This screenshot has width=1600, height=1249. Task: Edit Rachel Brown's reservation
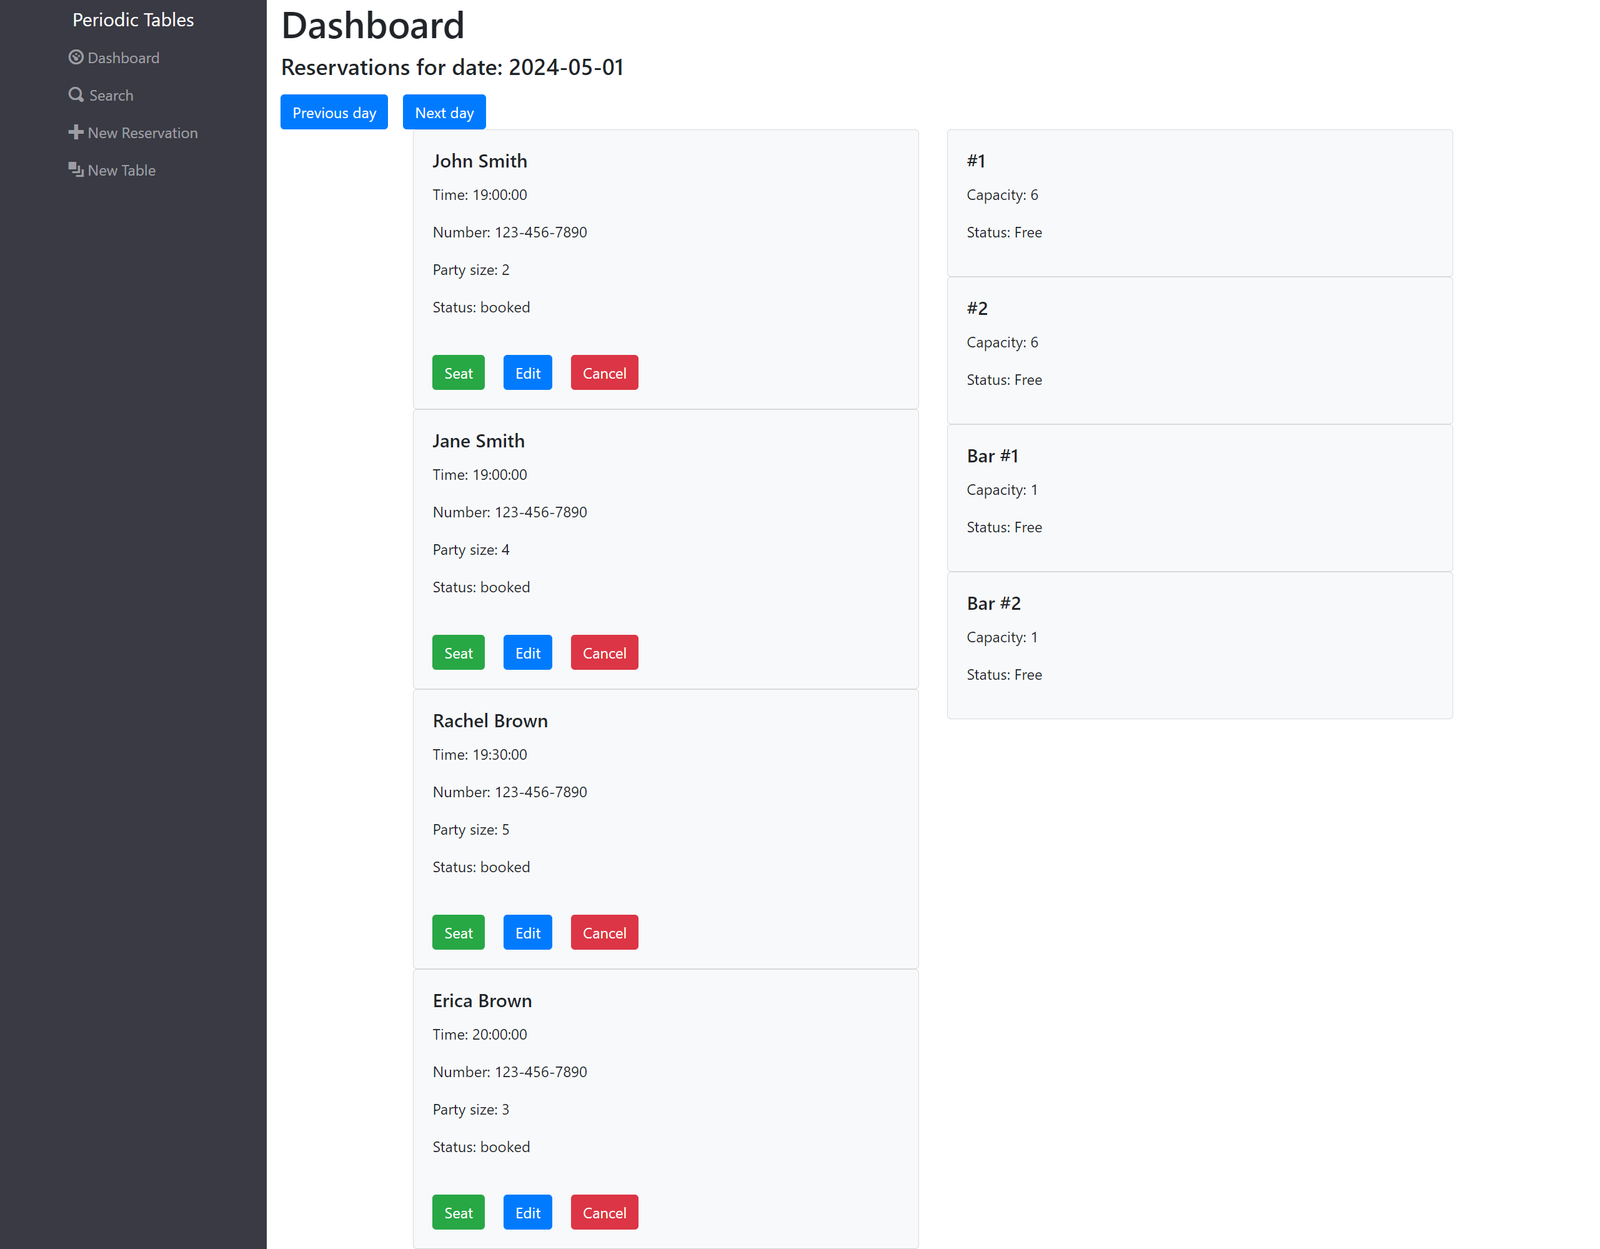coord(527,933)
